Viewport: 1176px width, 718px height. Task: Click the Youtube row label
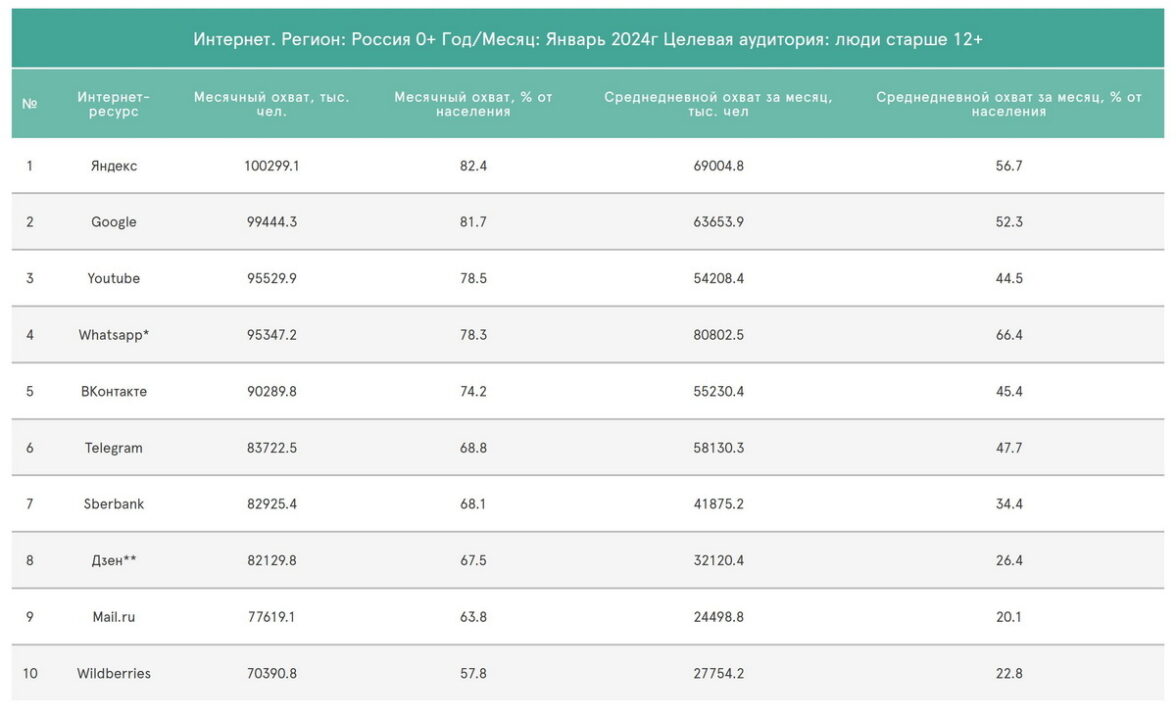tap(114, 278)
